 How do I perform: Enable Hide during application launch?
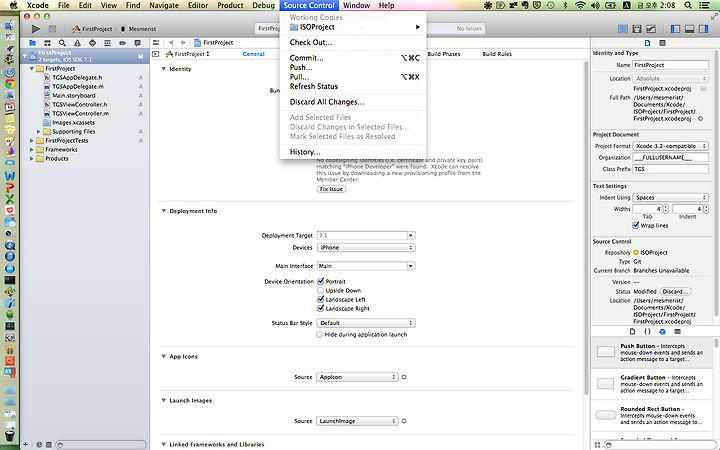pos(320,334)
